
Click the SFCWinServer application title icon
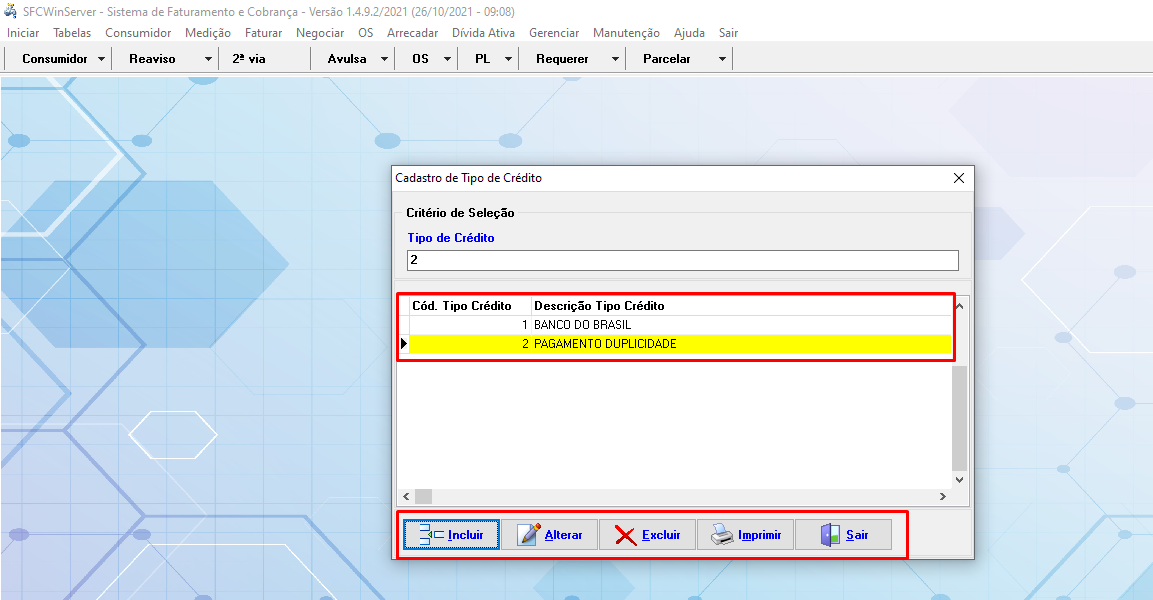tap(11, 11)
